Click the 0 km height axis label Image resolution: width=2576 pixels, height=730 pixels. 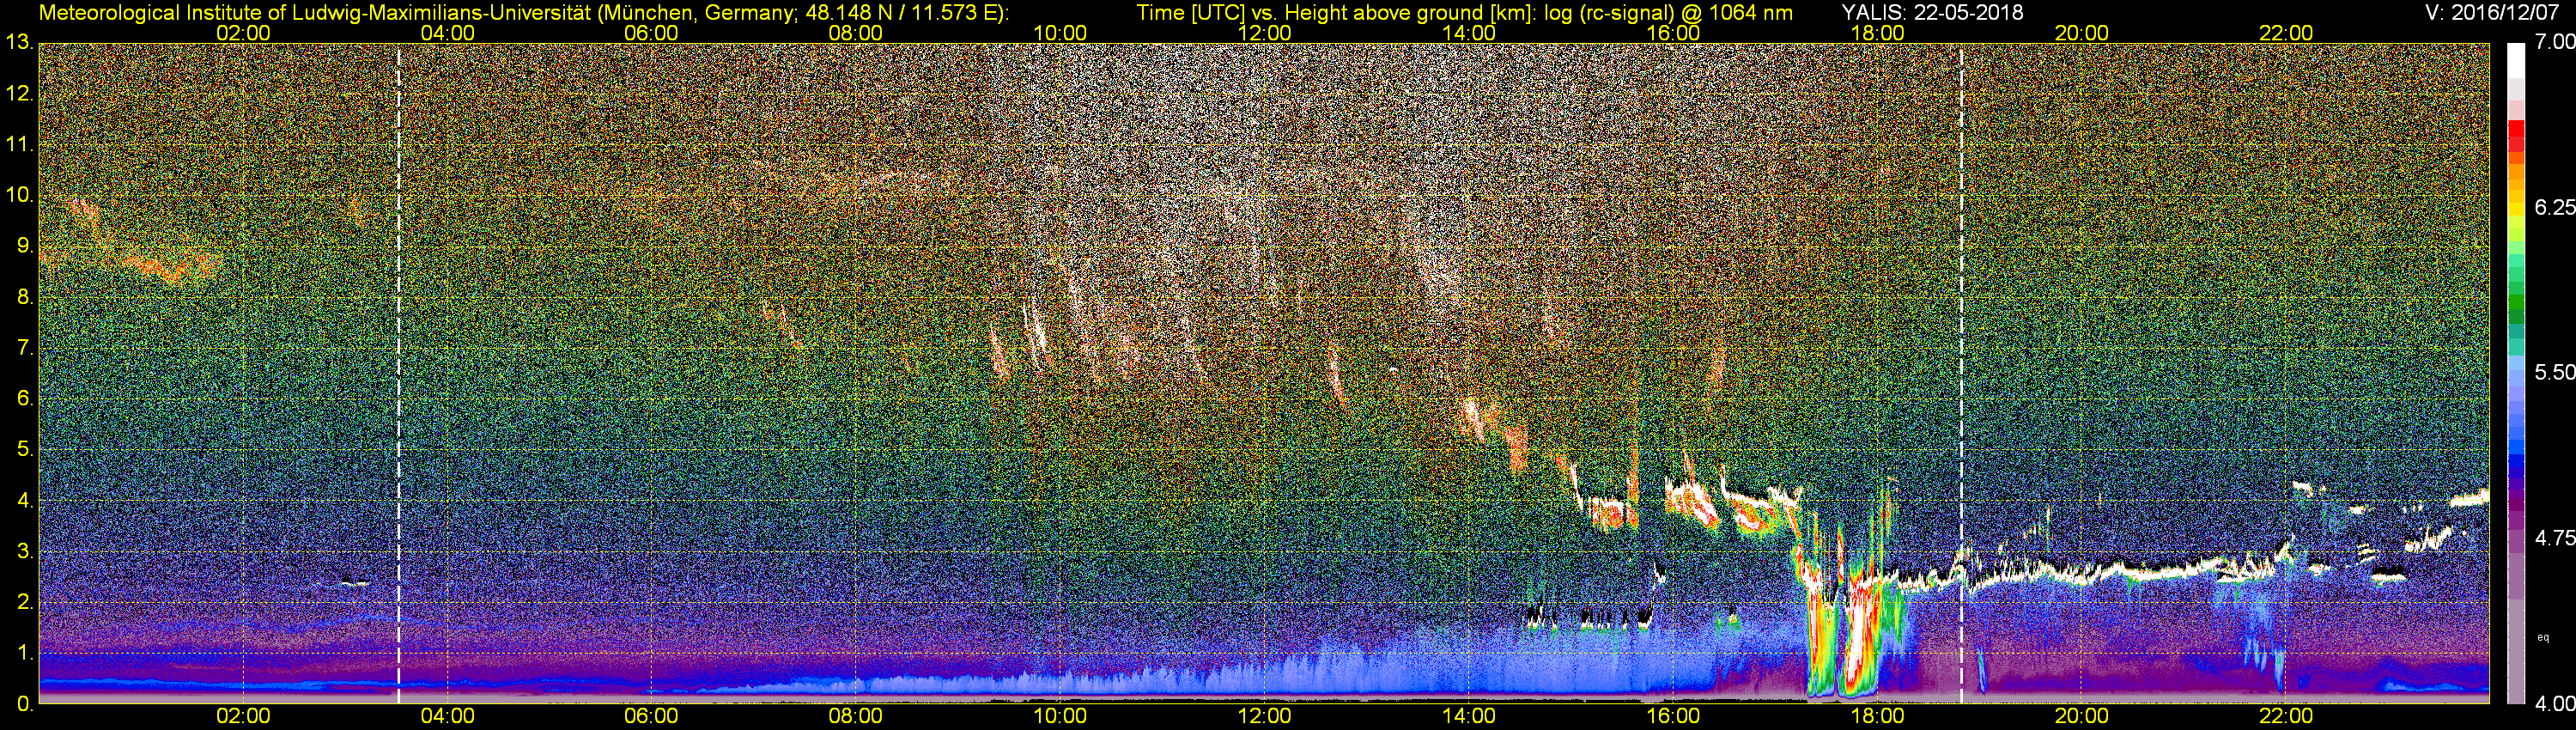pyautogui.click(x=24, y=704)
